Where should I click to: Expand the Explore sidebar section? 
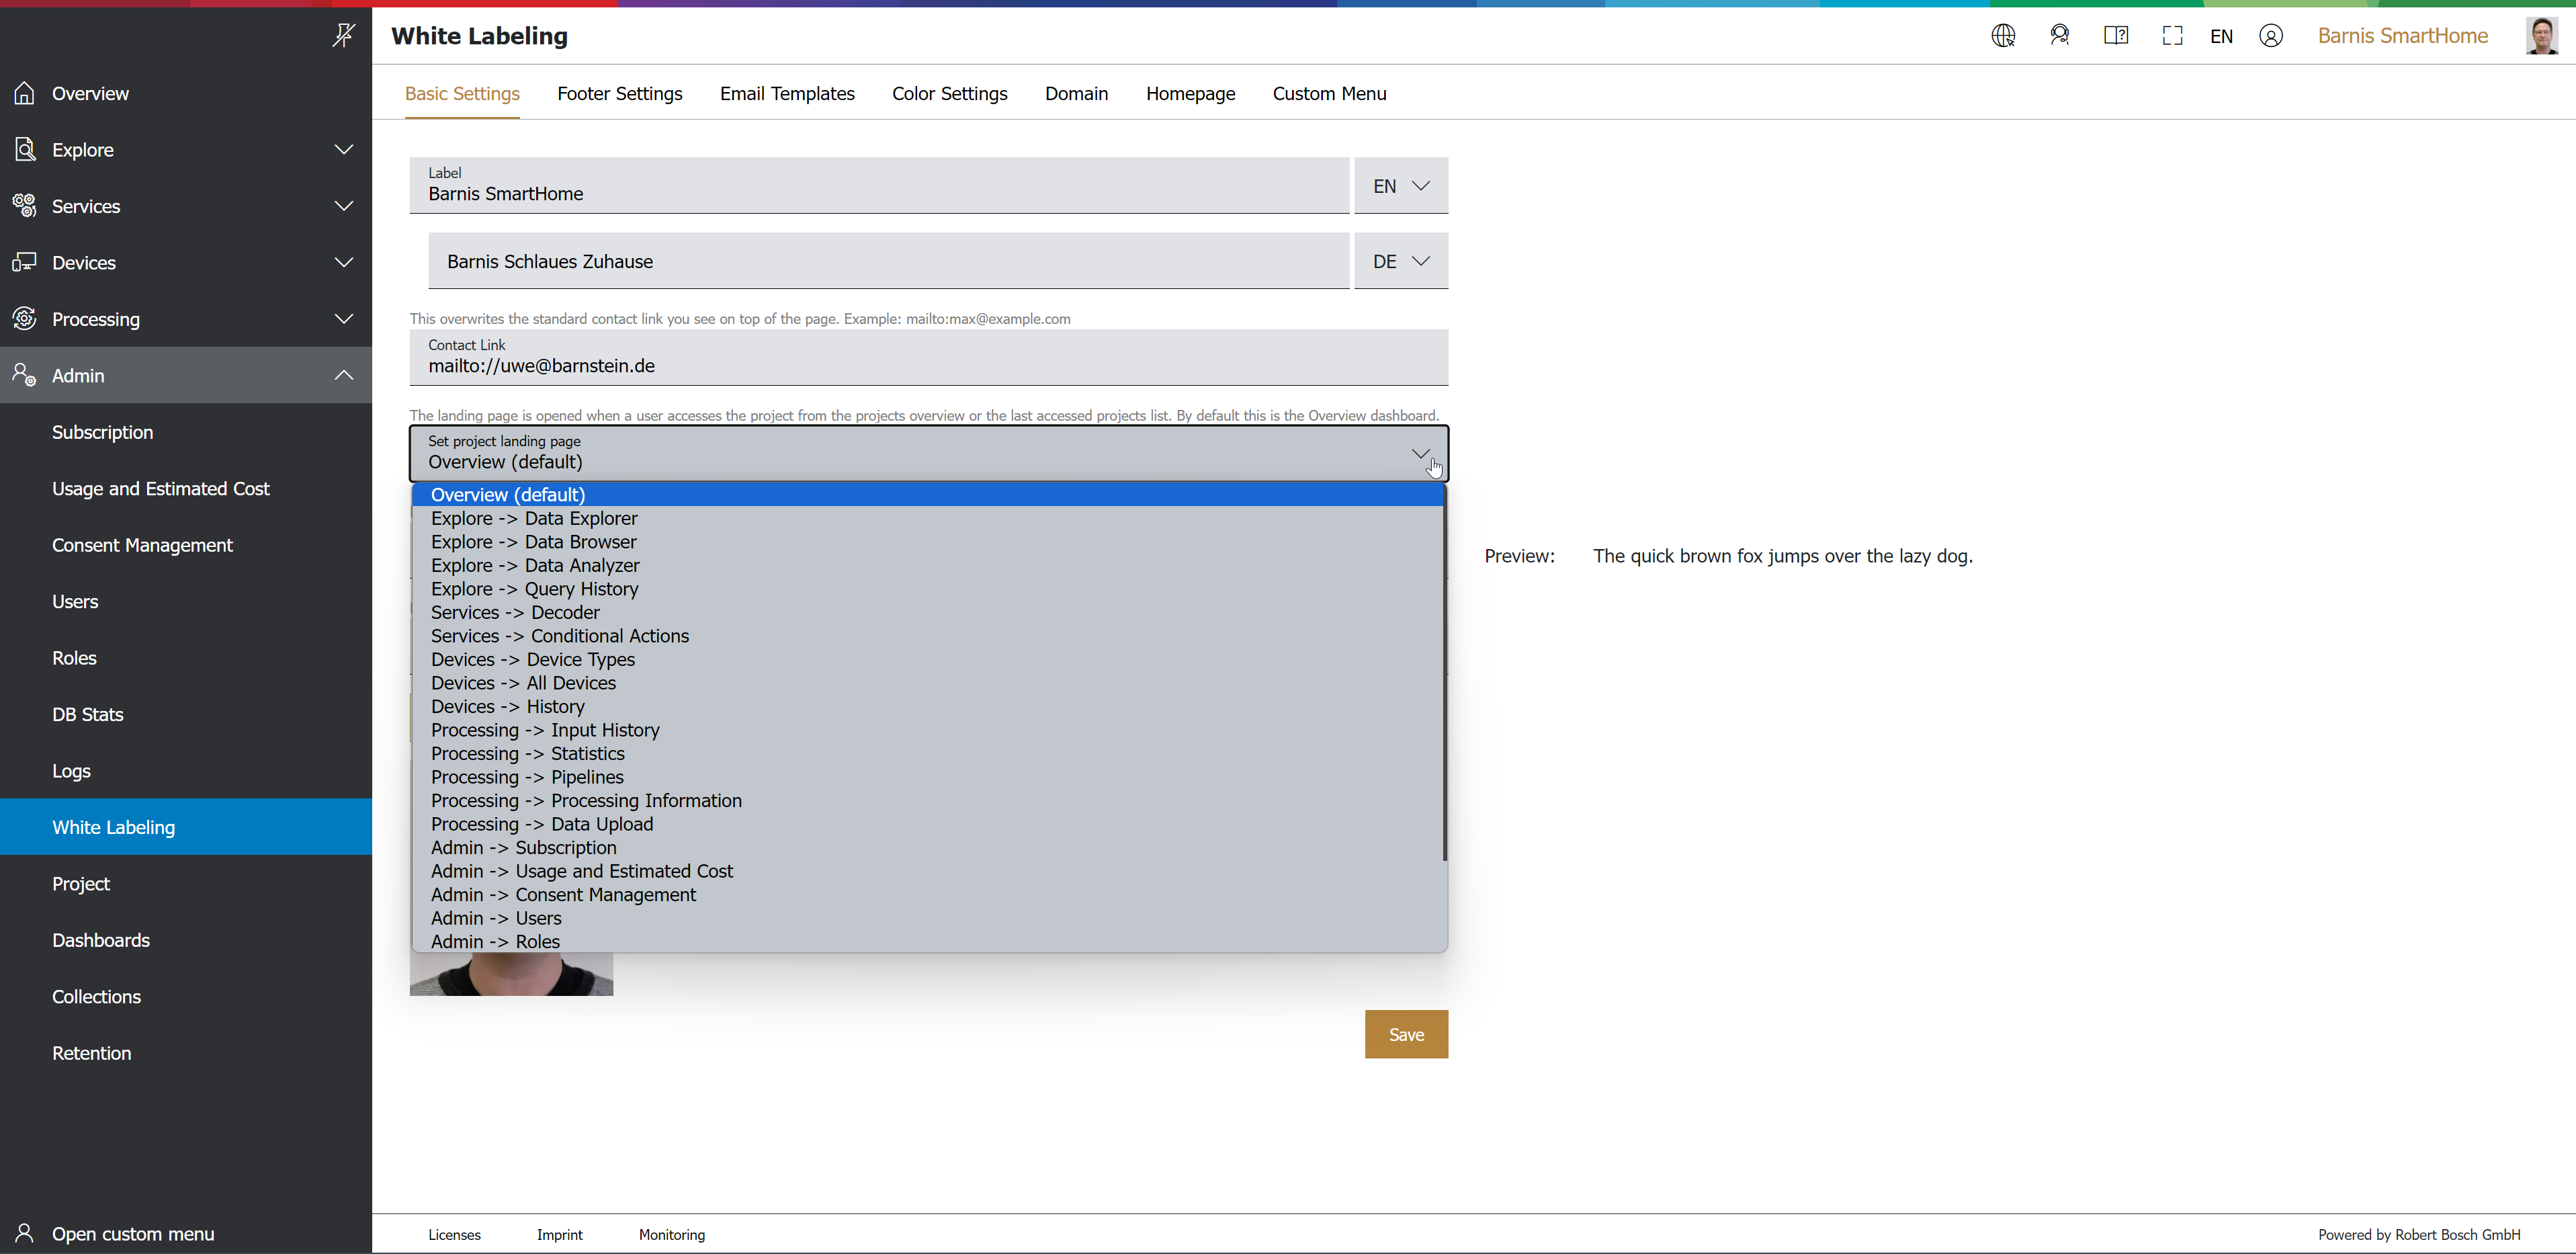coord(343,150)
